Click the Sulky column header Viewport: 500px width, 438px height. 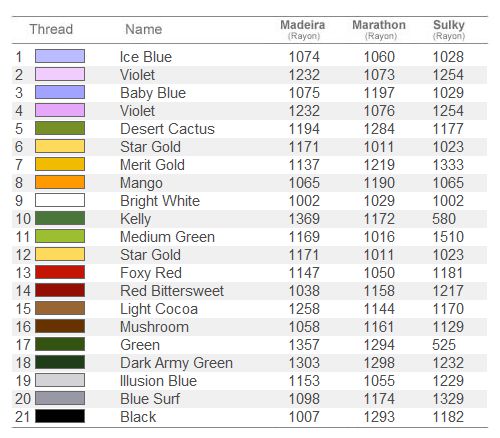pos(449,29)
